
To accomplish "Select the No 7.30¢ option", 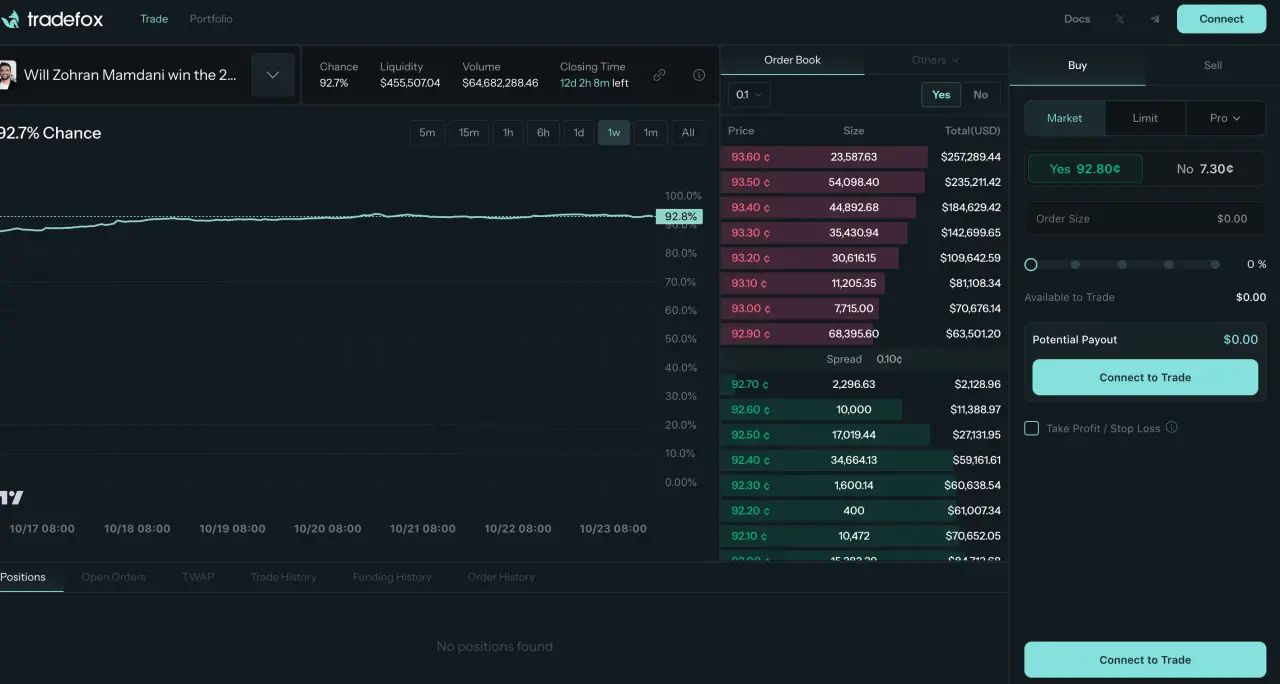I will pyautogui.click(x=1204, y=168).
